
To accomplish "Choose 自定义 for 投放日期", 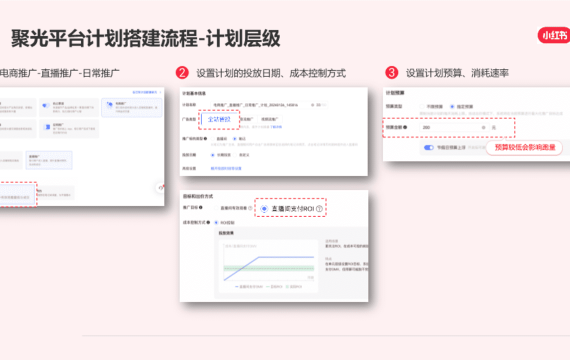I will coord(235,155).
